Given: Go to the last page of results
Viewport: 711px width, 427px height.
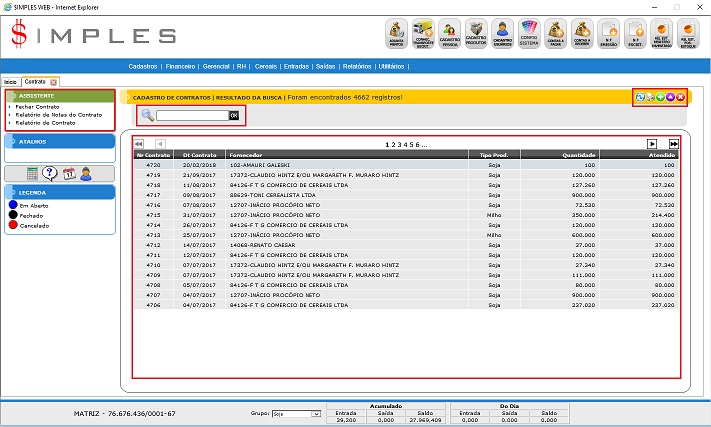Looking at the screenshot, I should (674, 145).
